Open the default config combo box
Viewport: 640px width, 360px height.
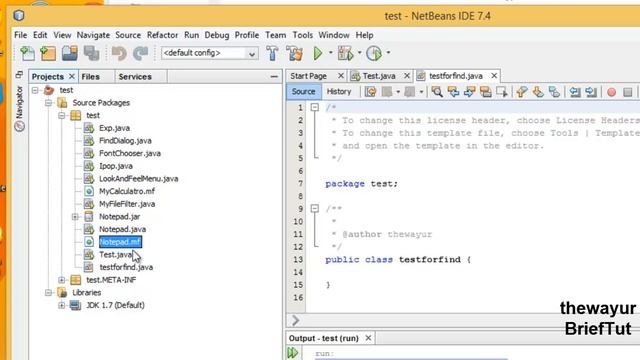210,53
